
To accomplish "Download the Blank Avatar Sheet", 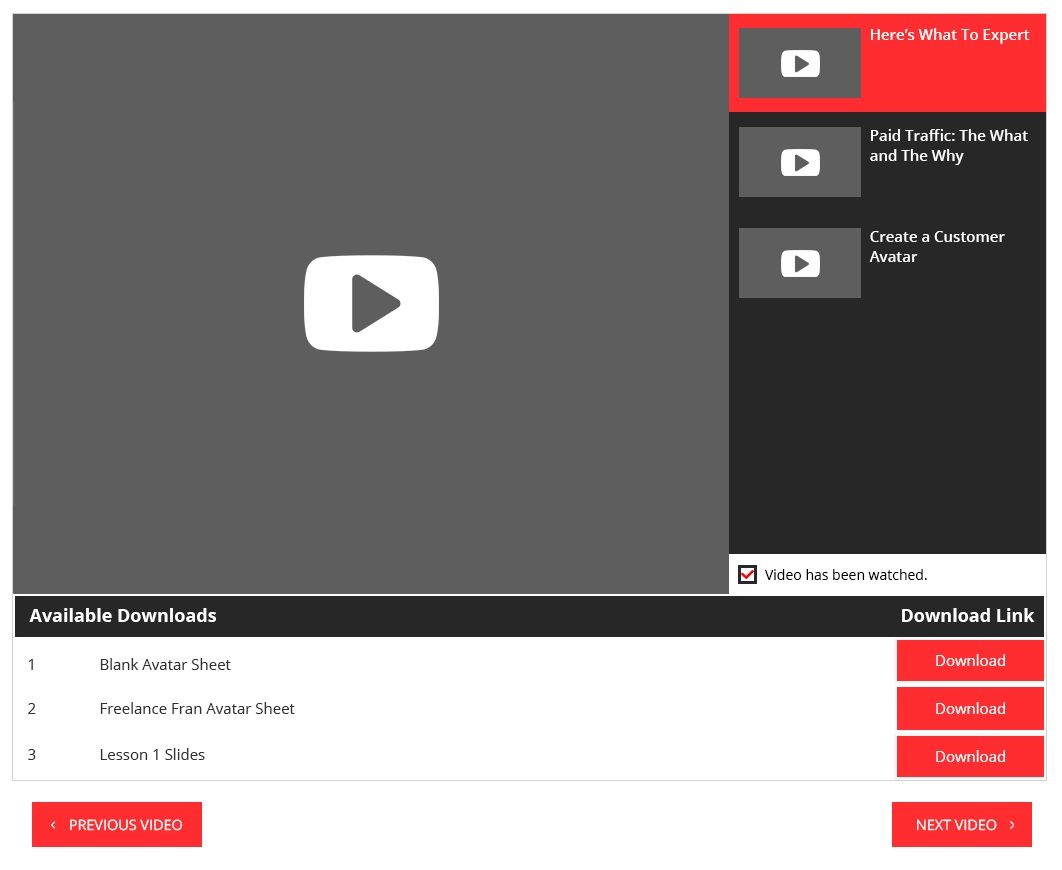I will 969,660.
